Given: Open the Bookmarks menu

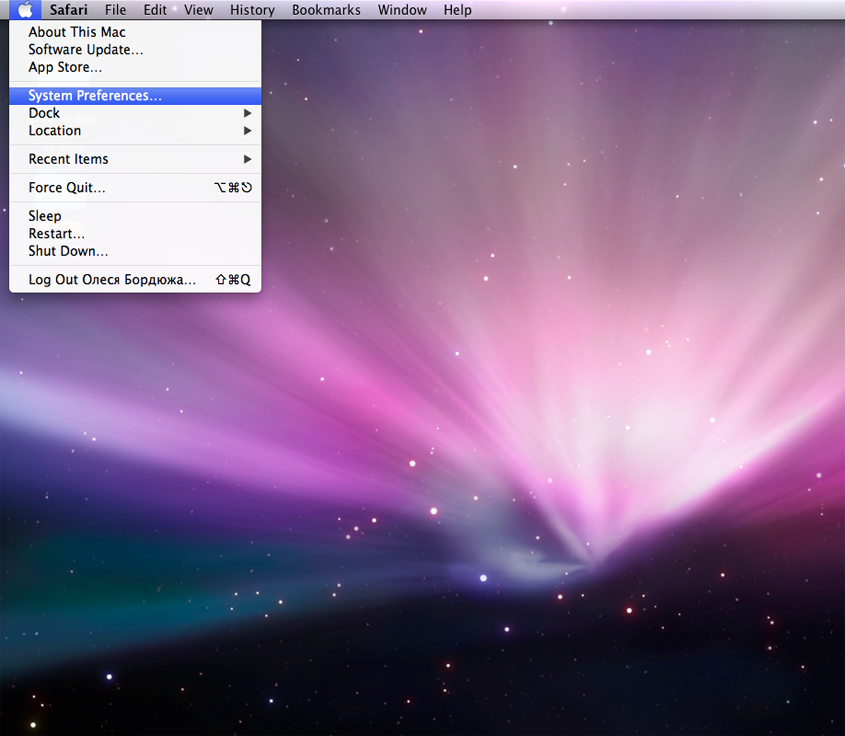Looking at the screenshot, I should coord(326,10).
